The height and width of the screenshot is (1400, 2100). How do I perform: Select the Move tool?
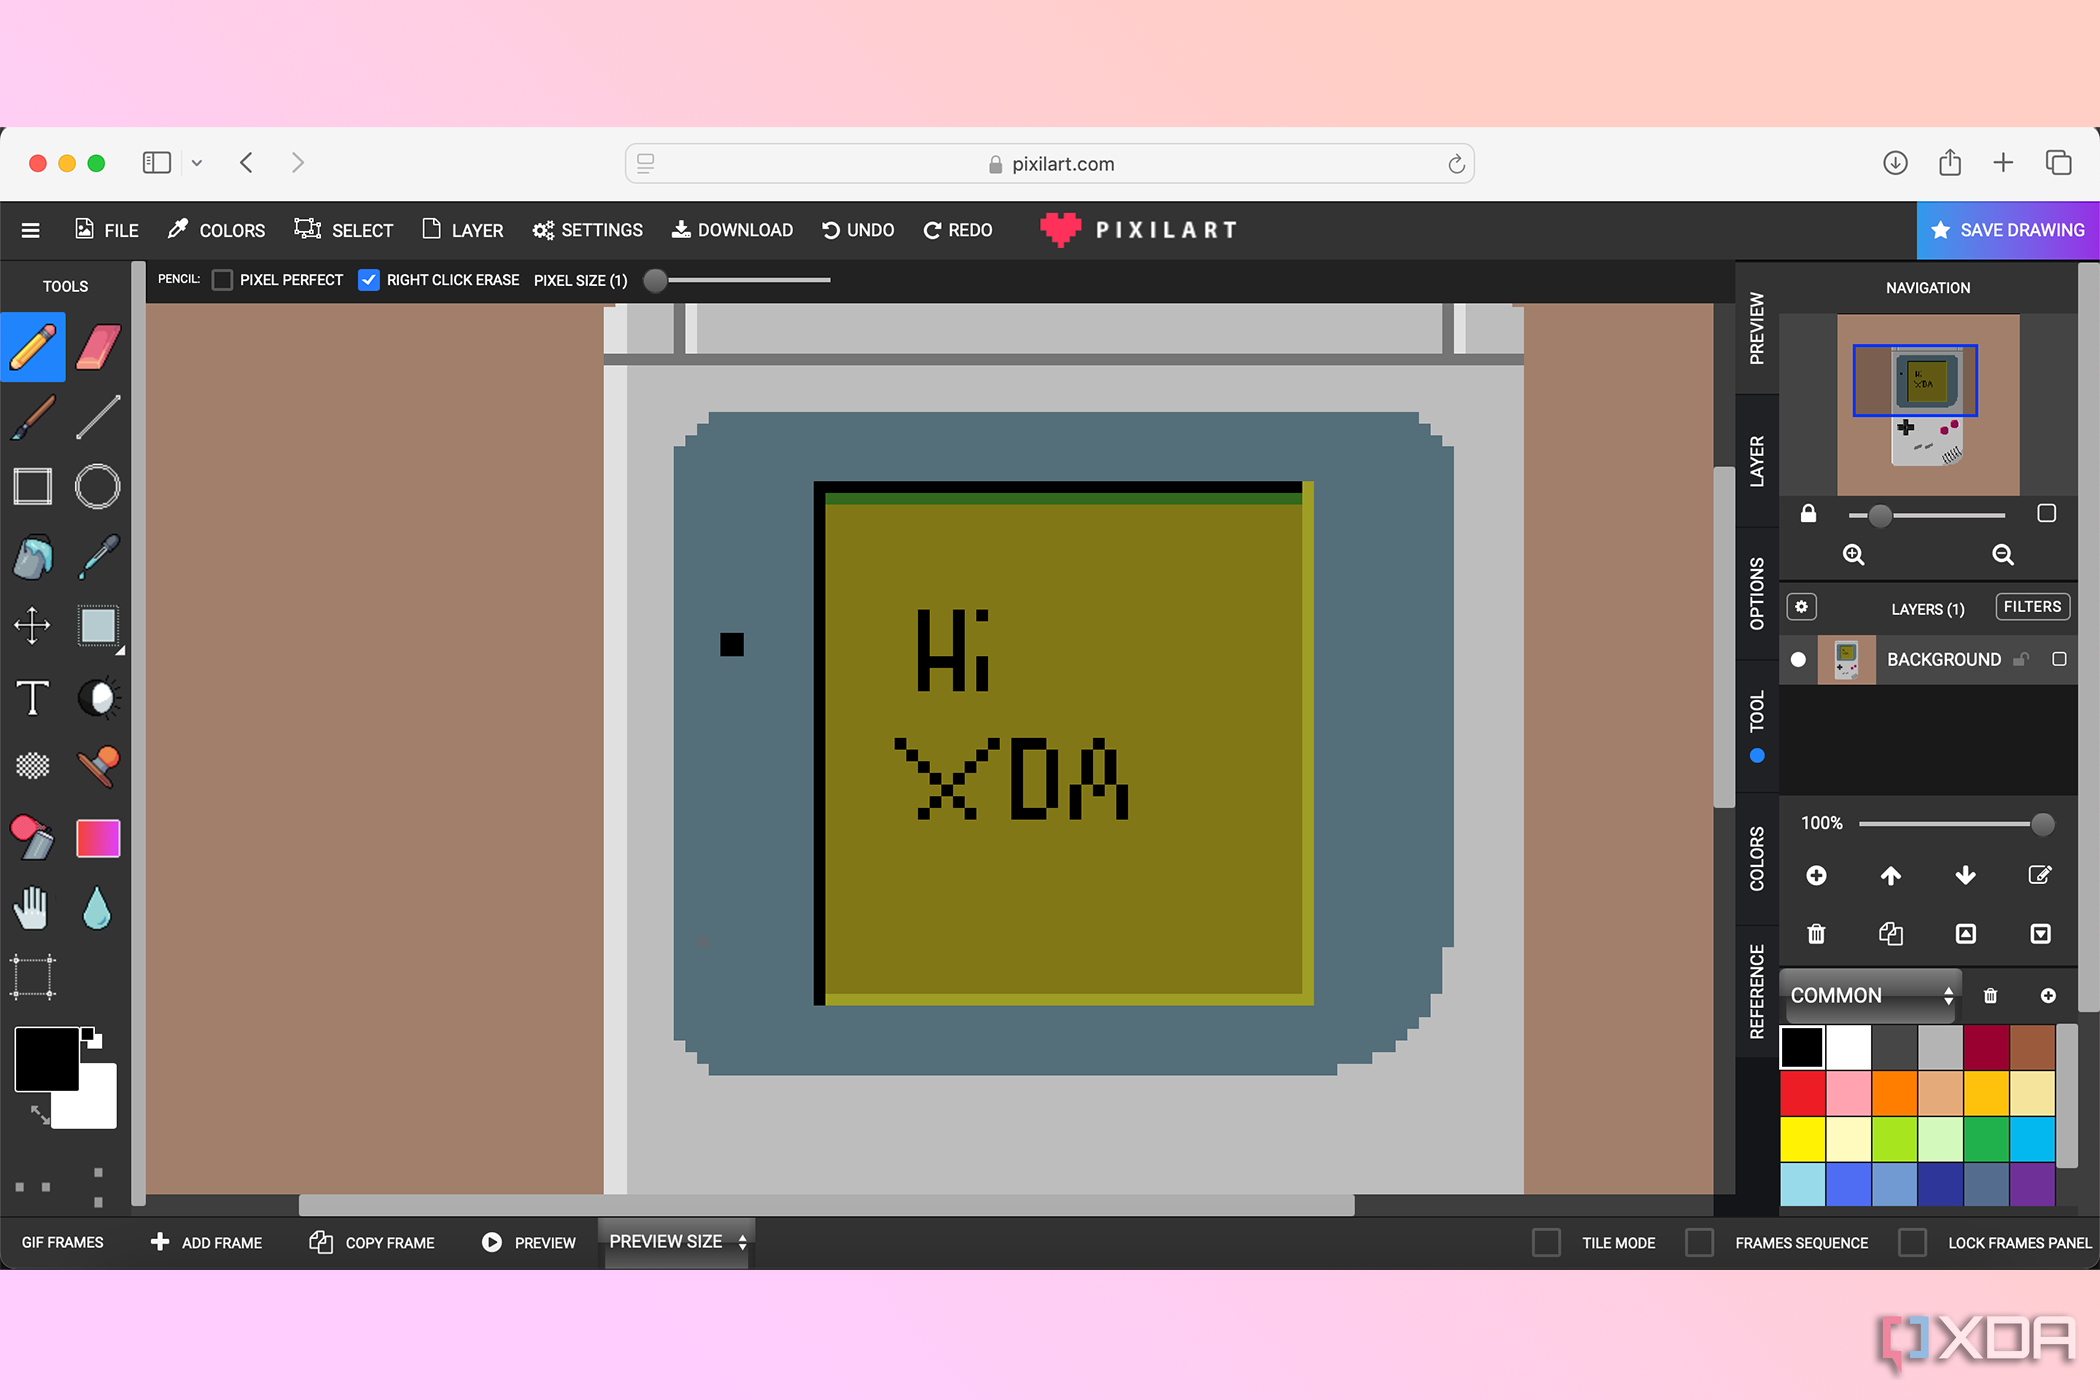(x=33, y=626)
